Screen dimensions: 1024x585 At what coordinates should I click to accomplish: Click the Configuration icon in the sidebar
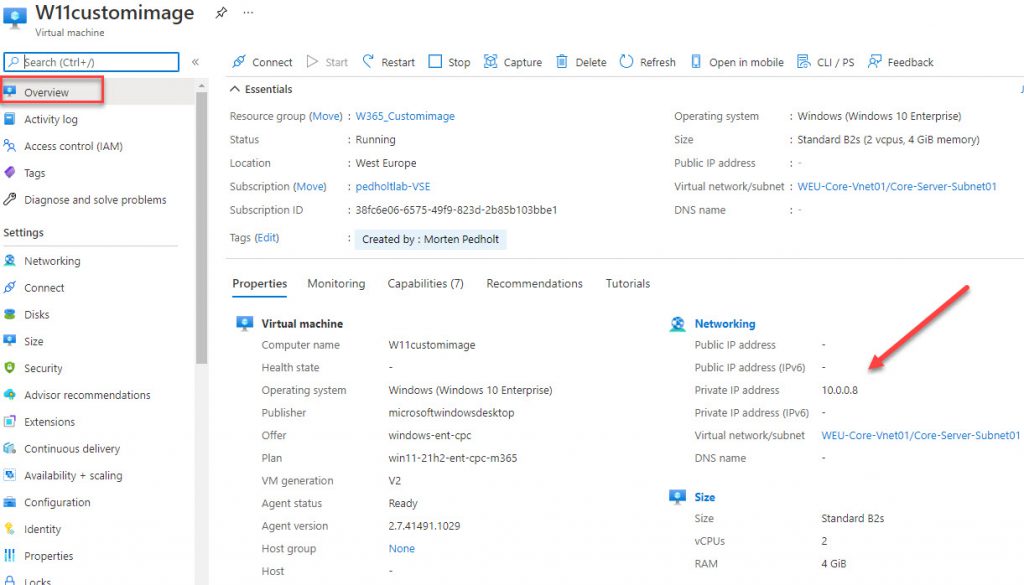coord(10,502)
